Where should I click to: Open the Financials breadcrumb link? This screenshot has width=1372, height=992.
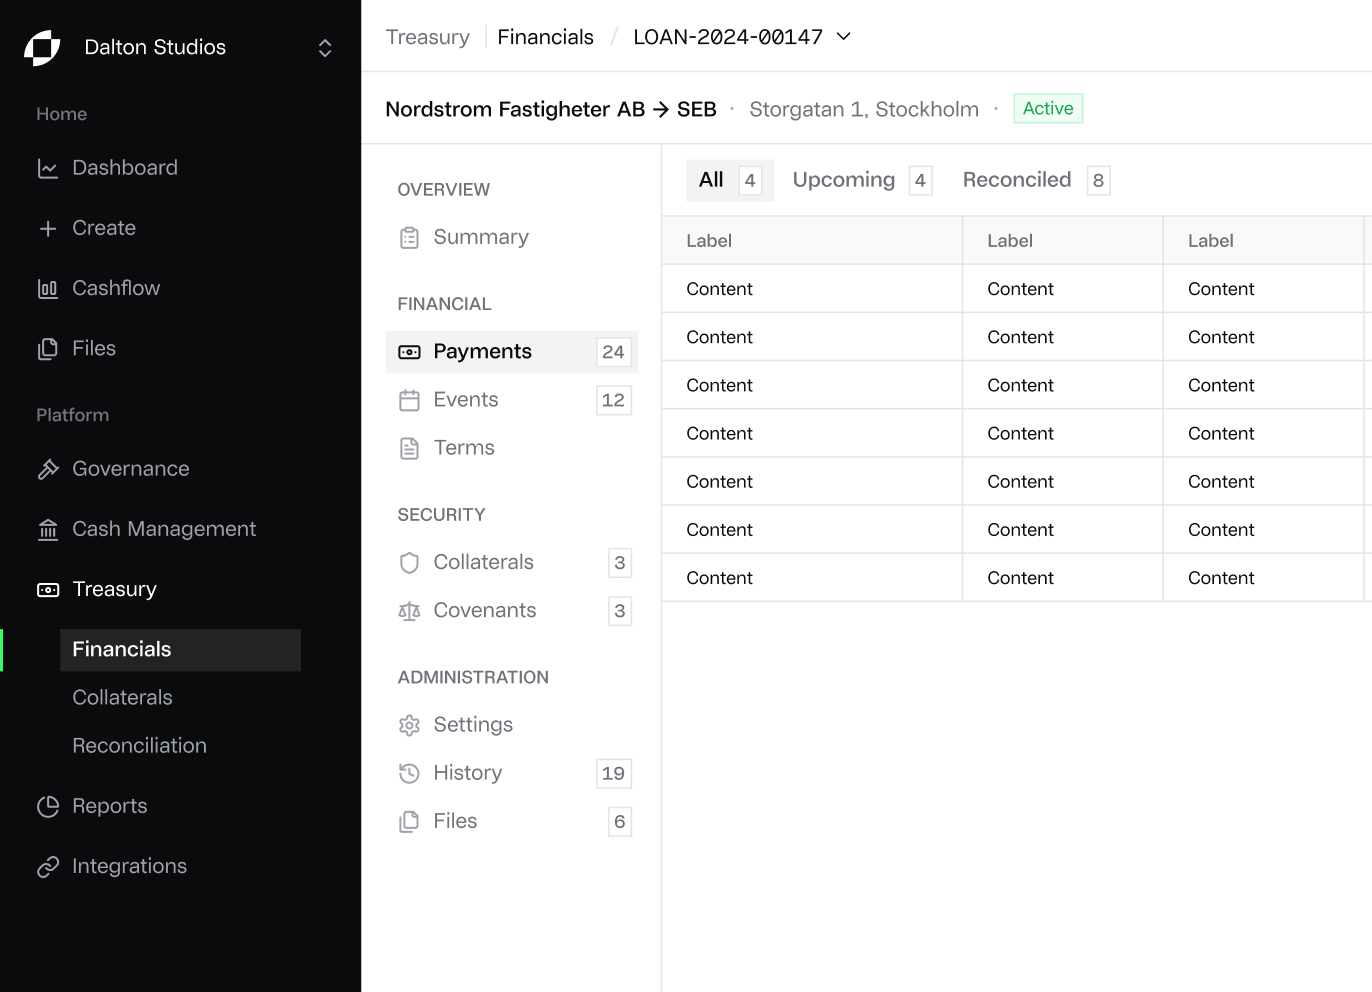(x=545, y=37)
